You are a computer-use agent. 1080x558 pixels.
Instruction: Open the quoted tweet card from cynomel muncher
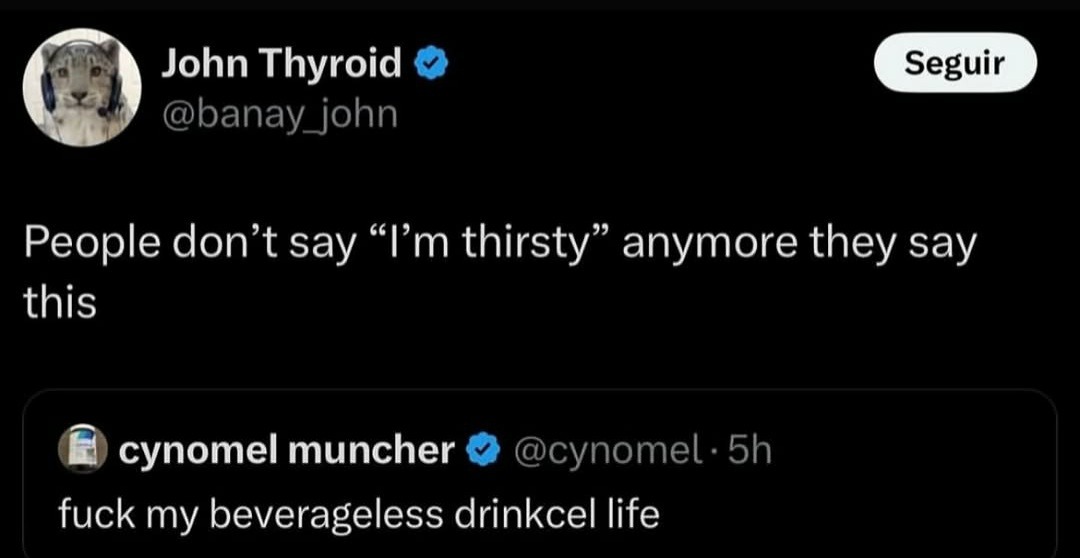click(540, 473)
